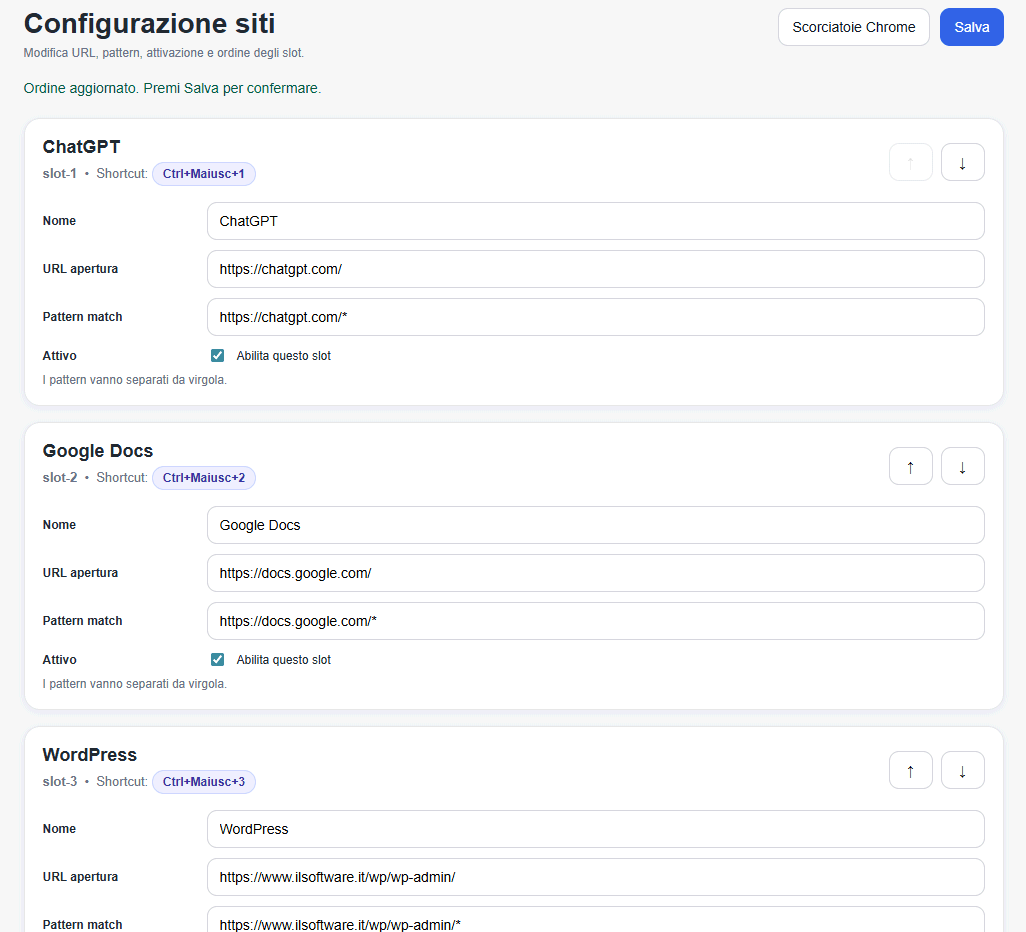Edit ChatGPT Pattern match field
This screenshot has width=1026, height=932.
tap(595, 317)
